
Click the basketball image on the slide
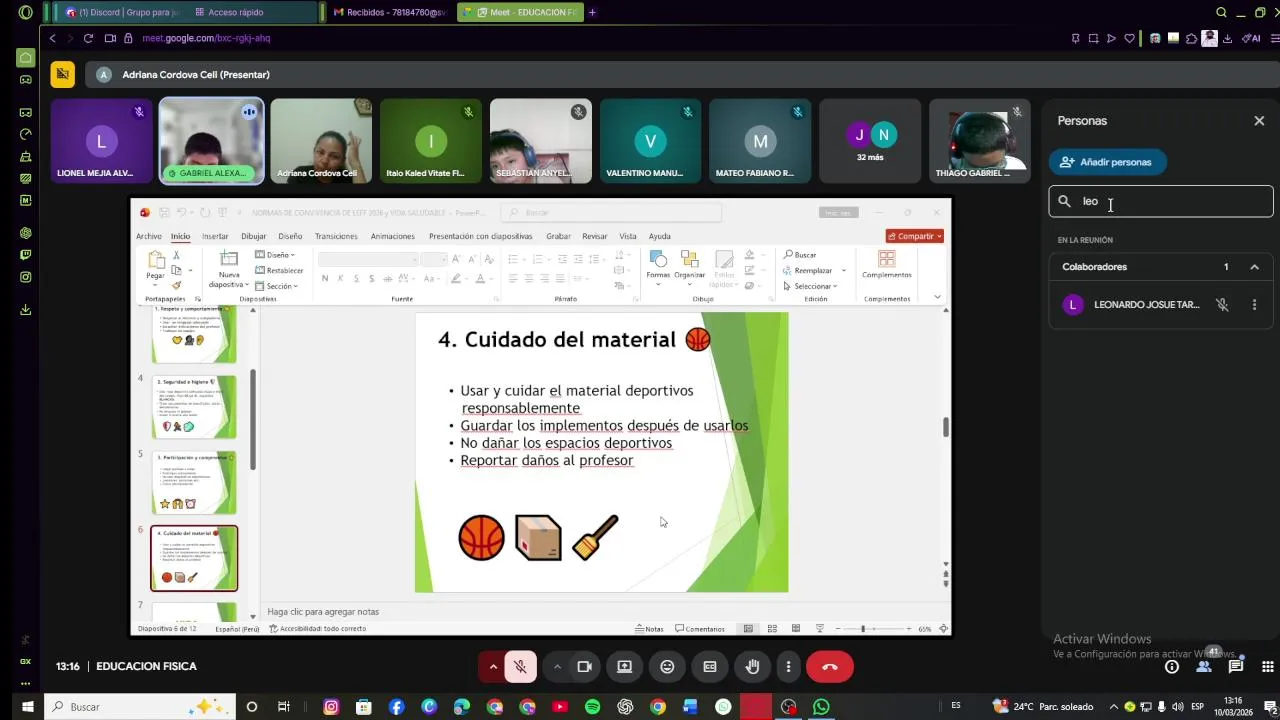click(481, 538)
